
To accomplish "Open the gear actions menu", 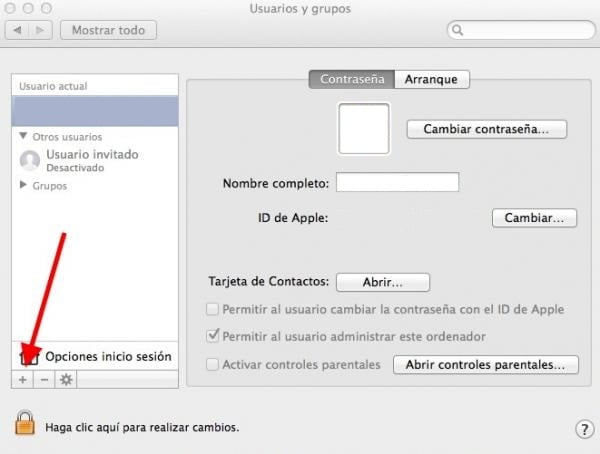I will 67,380.
